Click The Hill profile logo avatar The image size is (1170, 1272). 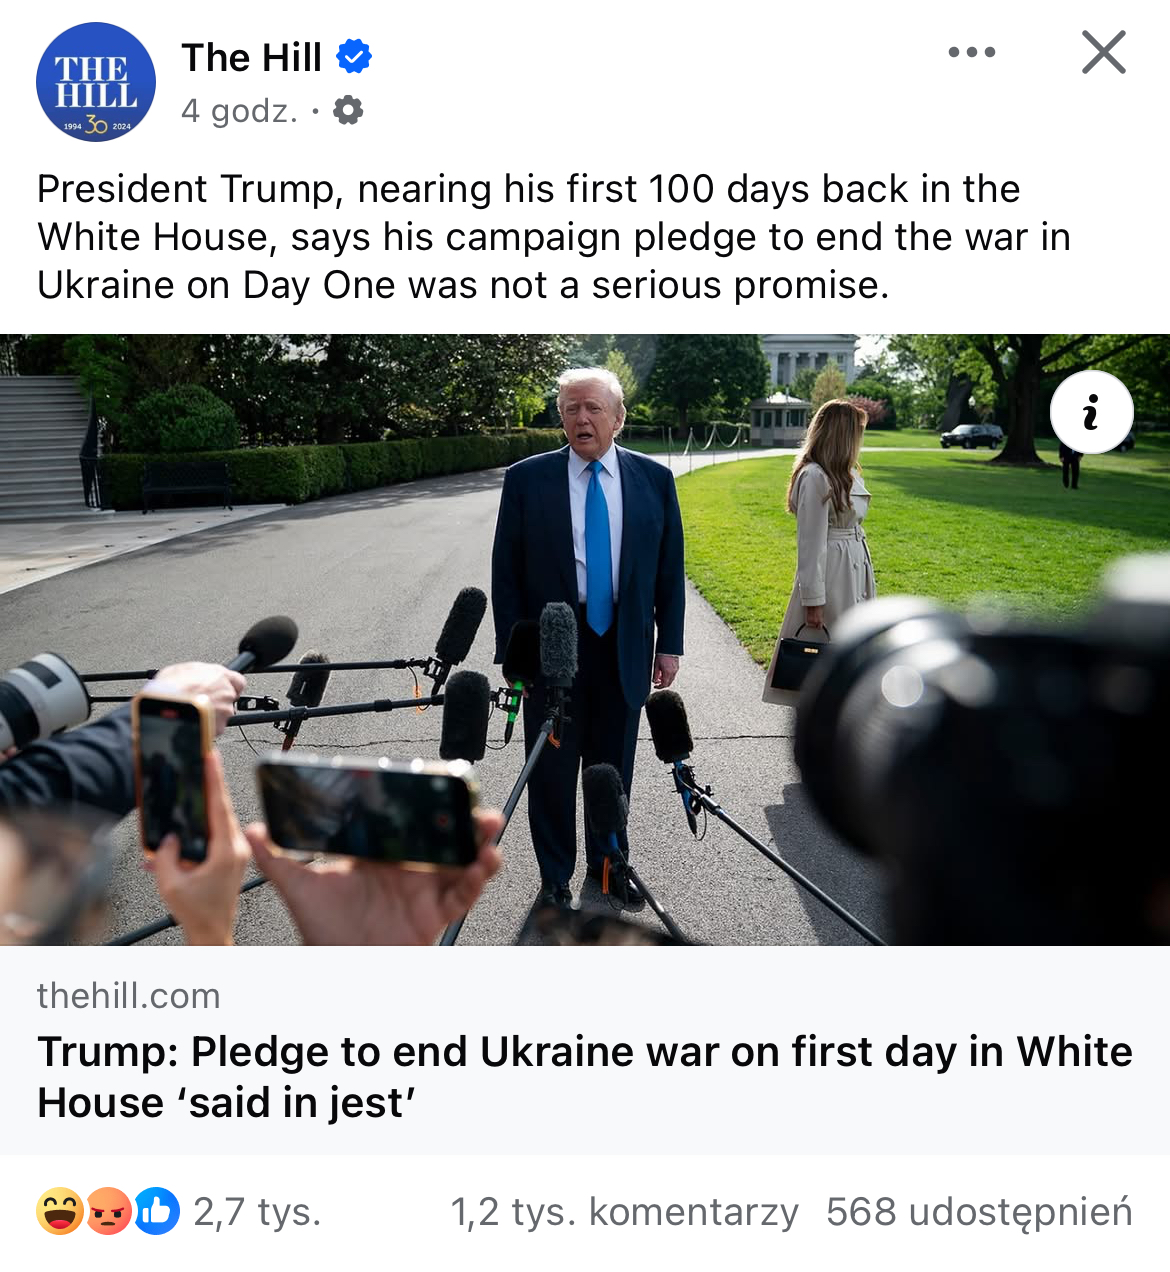(x=96, y=82)
